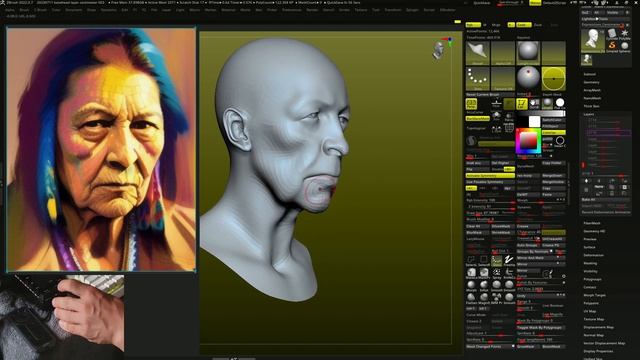Choose the Spray stroke icon

click(x=496, y=273)
